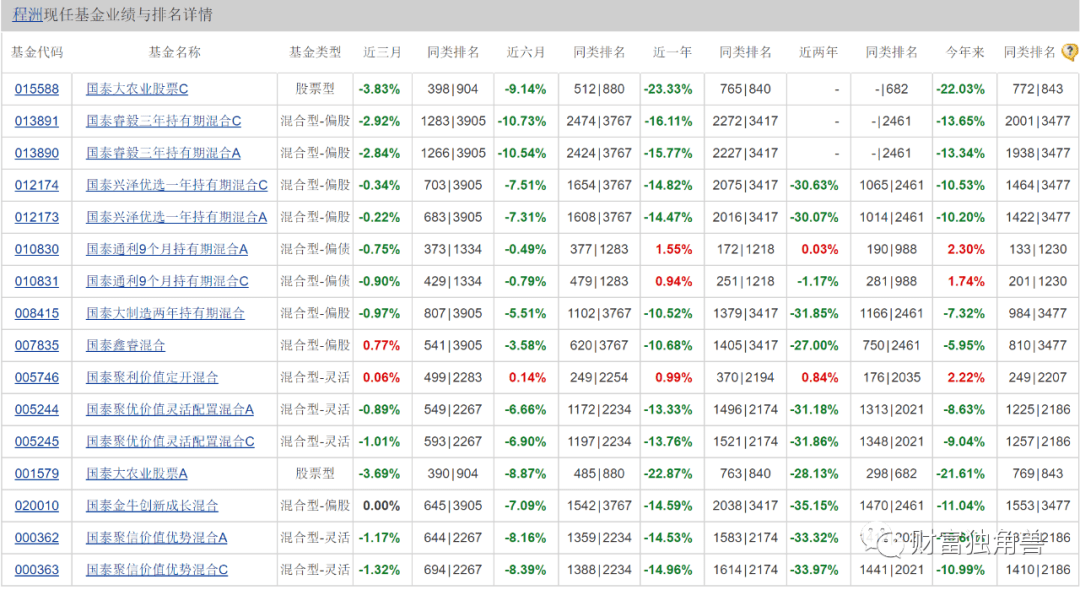The height and width of the screenshot is (590, 1080).
Task: Click the 基金代码 column header
Action: point(37,52)
